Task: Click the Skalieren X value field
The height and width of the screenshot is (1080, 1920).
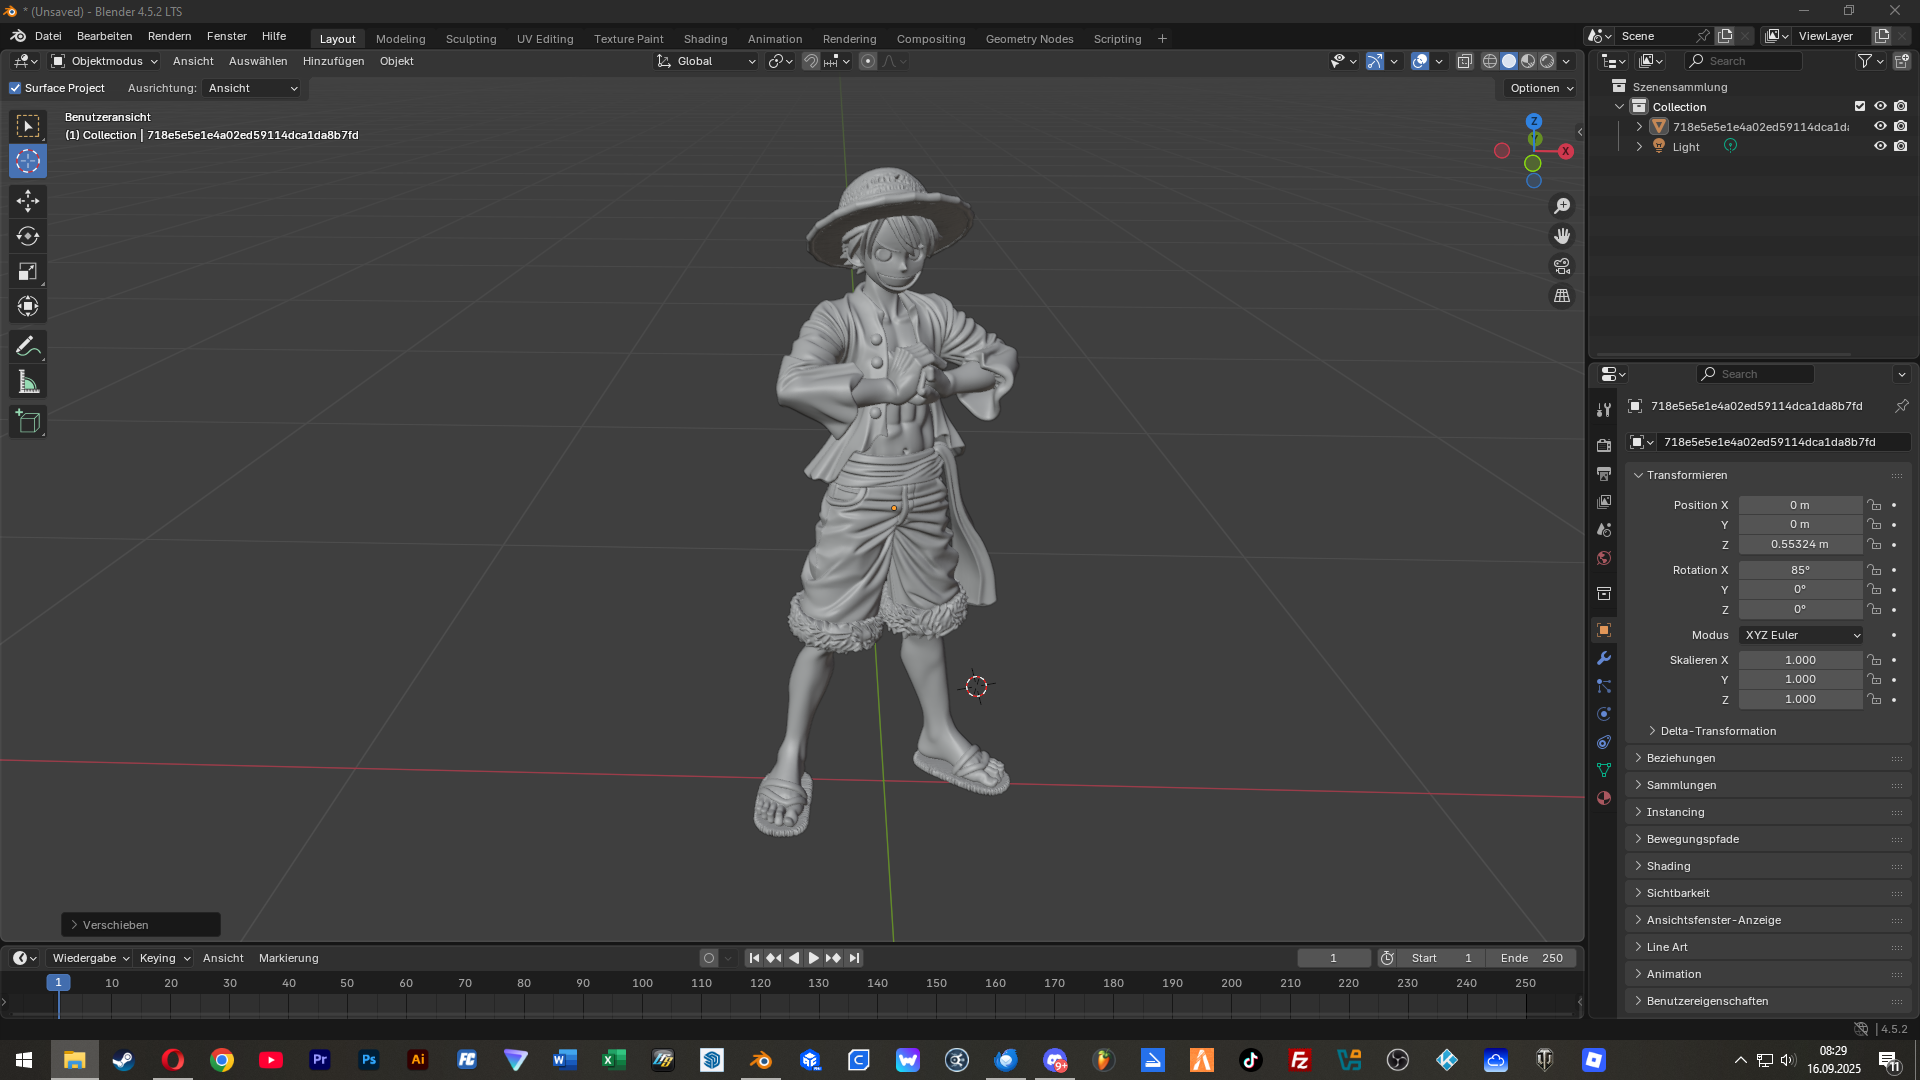Action: [x=1800, y=660]
